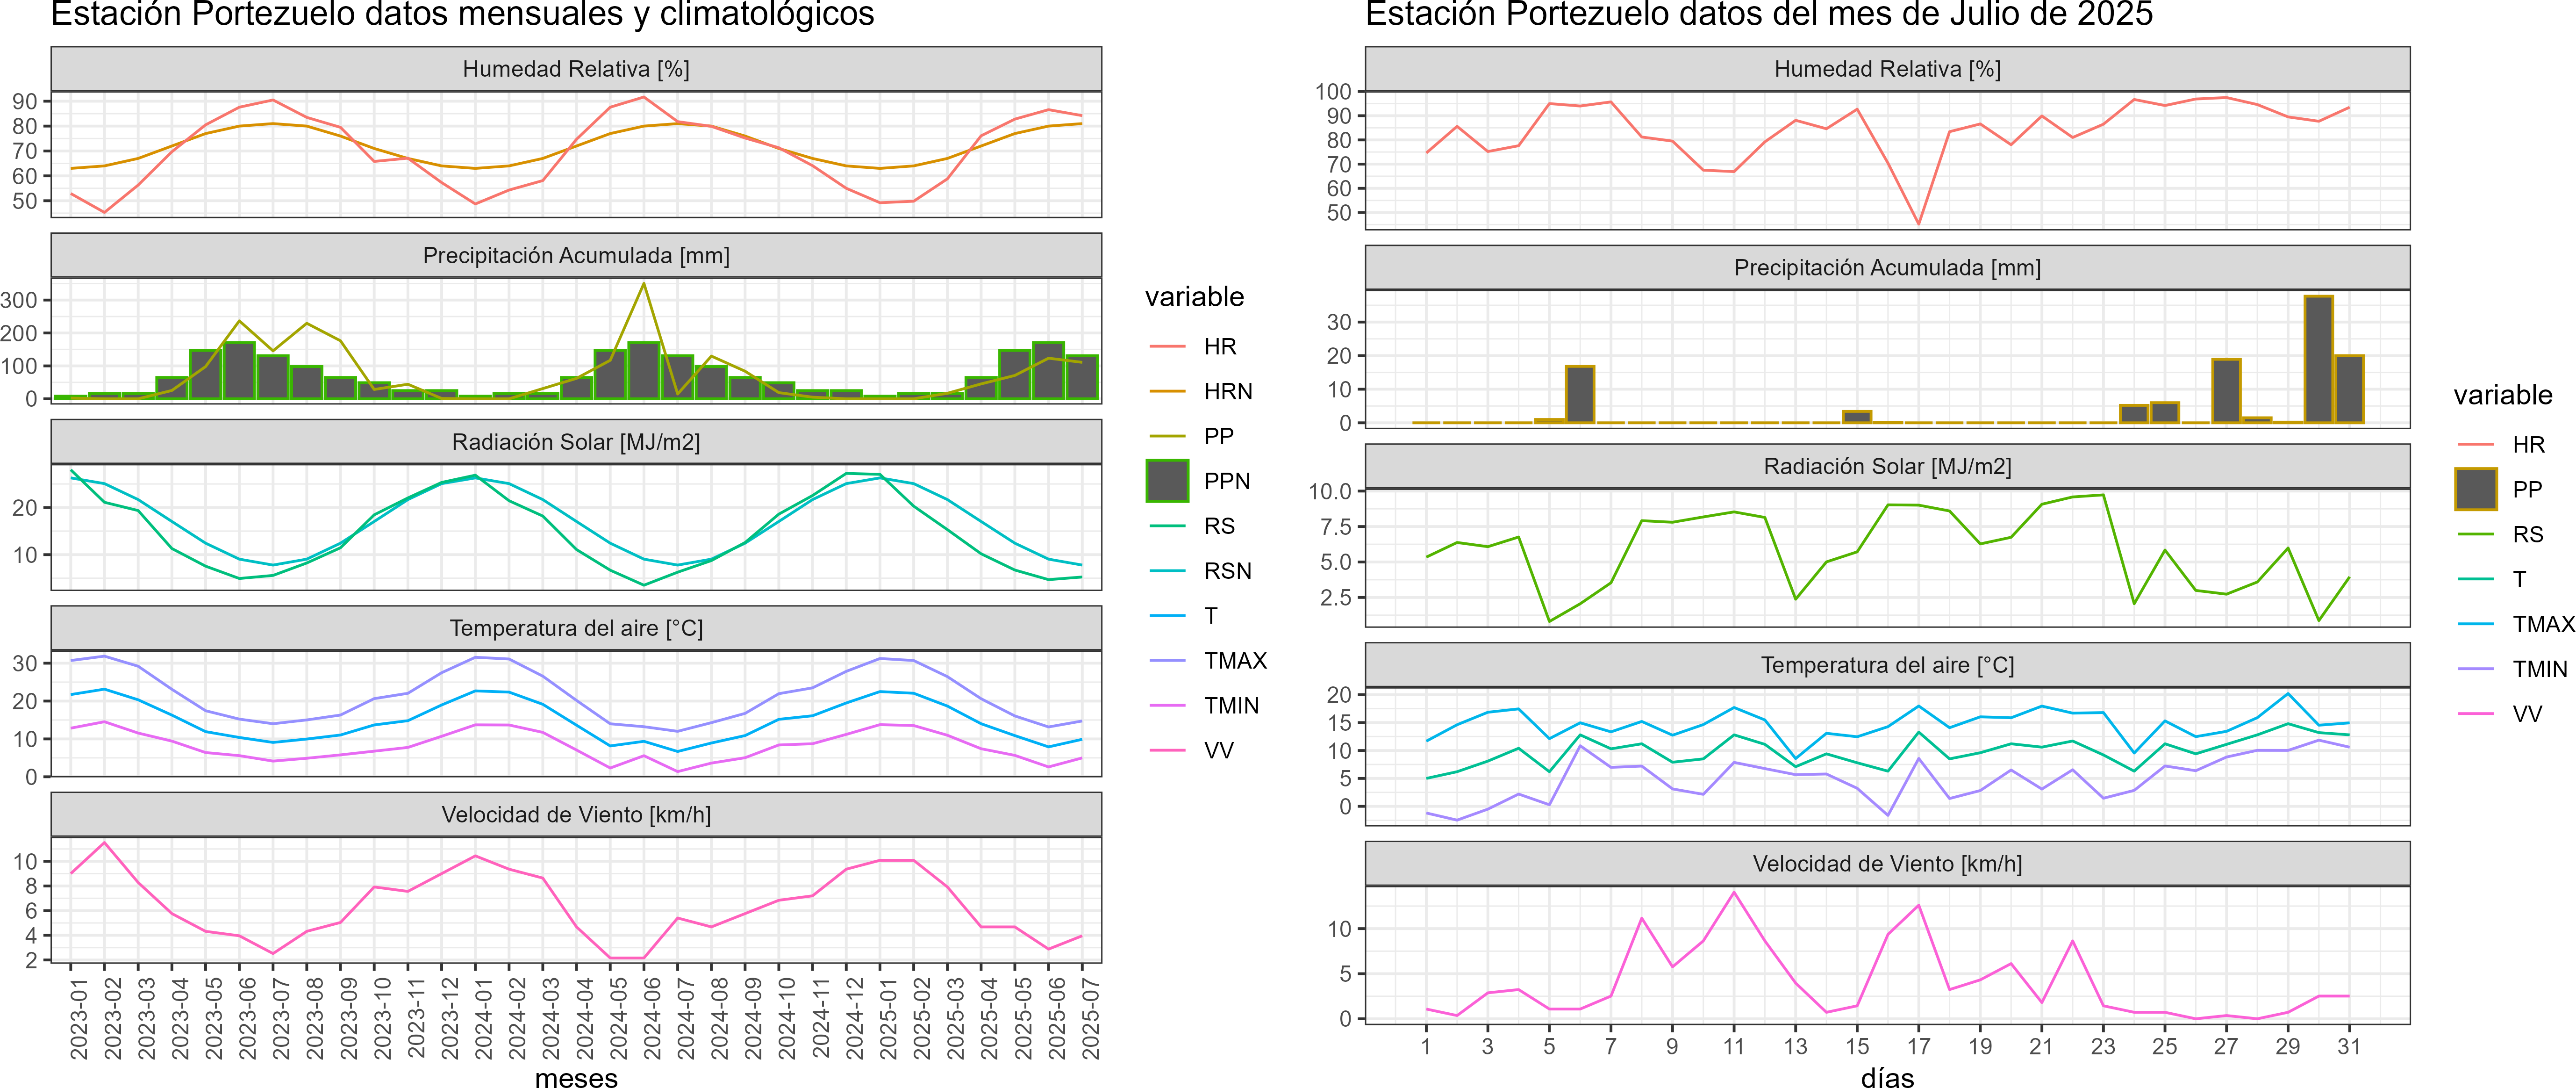Viewport: 2576px width, 1088px height.
Task: Click 'Humedad Relativa [%]' header in monthly chart
Action: coord(576,69)
